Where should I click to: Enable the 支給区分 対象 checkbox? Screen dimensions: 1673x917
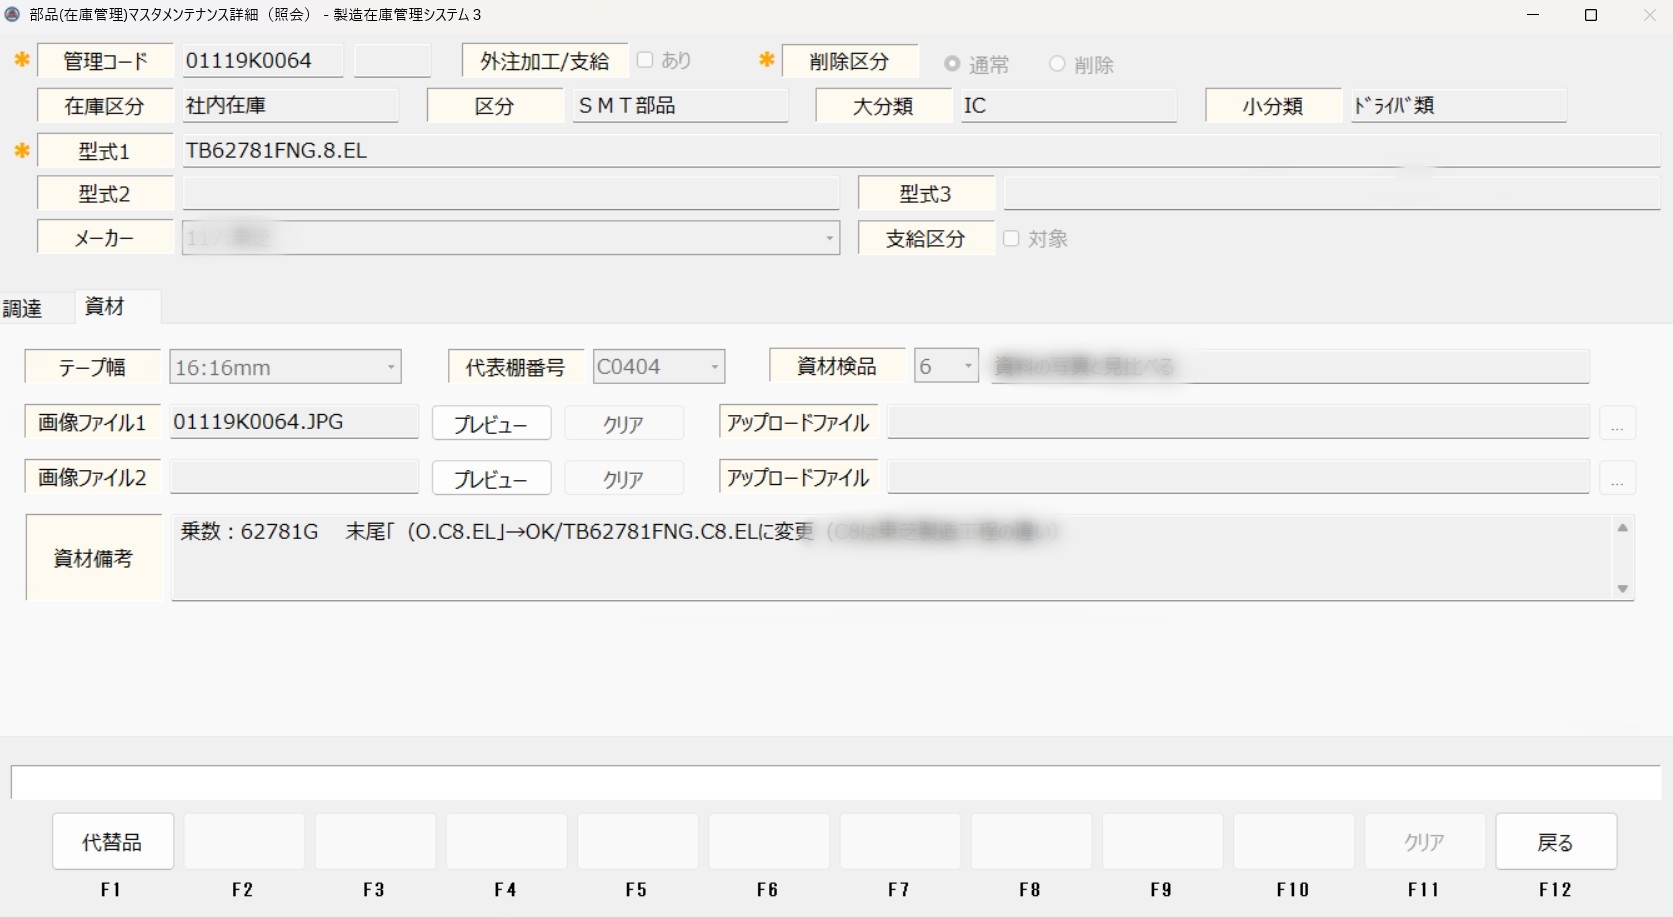coord(1011,239)
